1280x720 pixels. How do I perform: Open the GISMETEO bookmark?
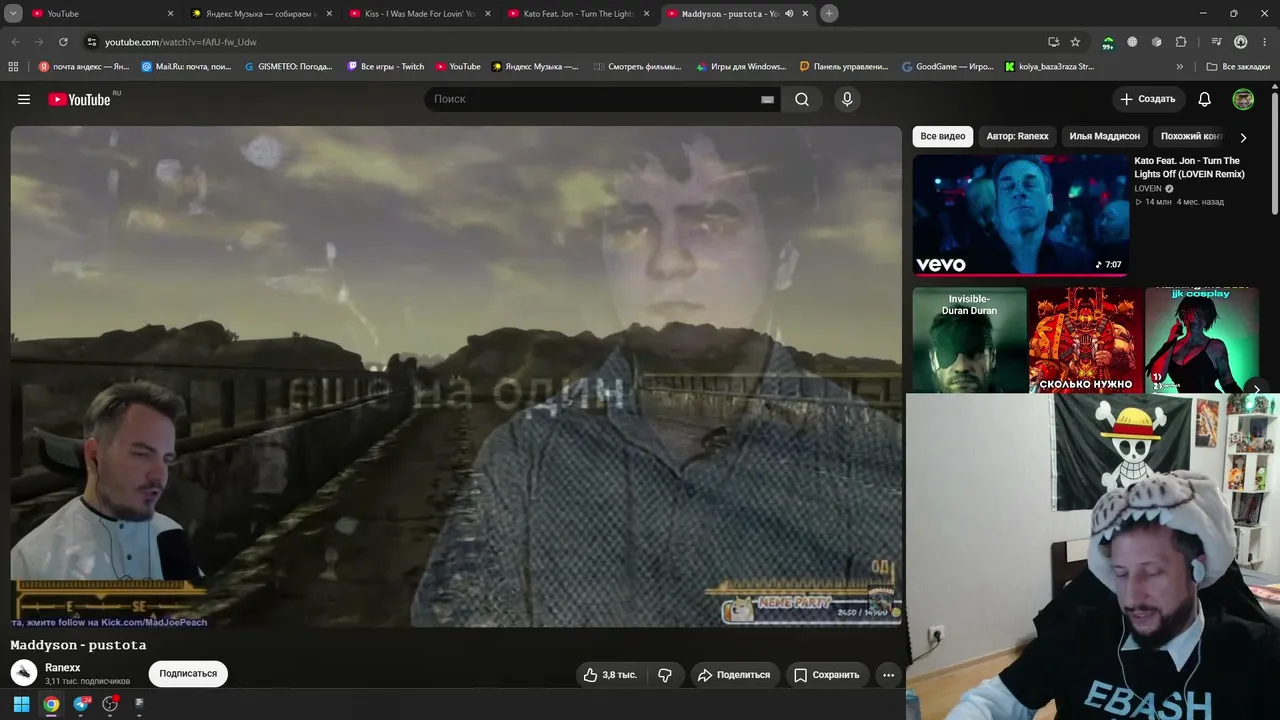289,67
